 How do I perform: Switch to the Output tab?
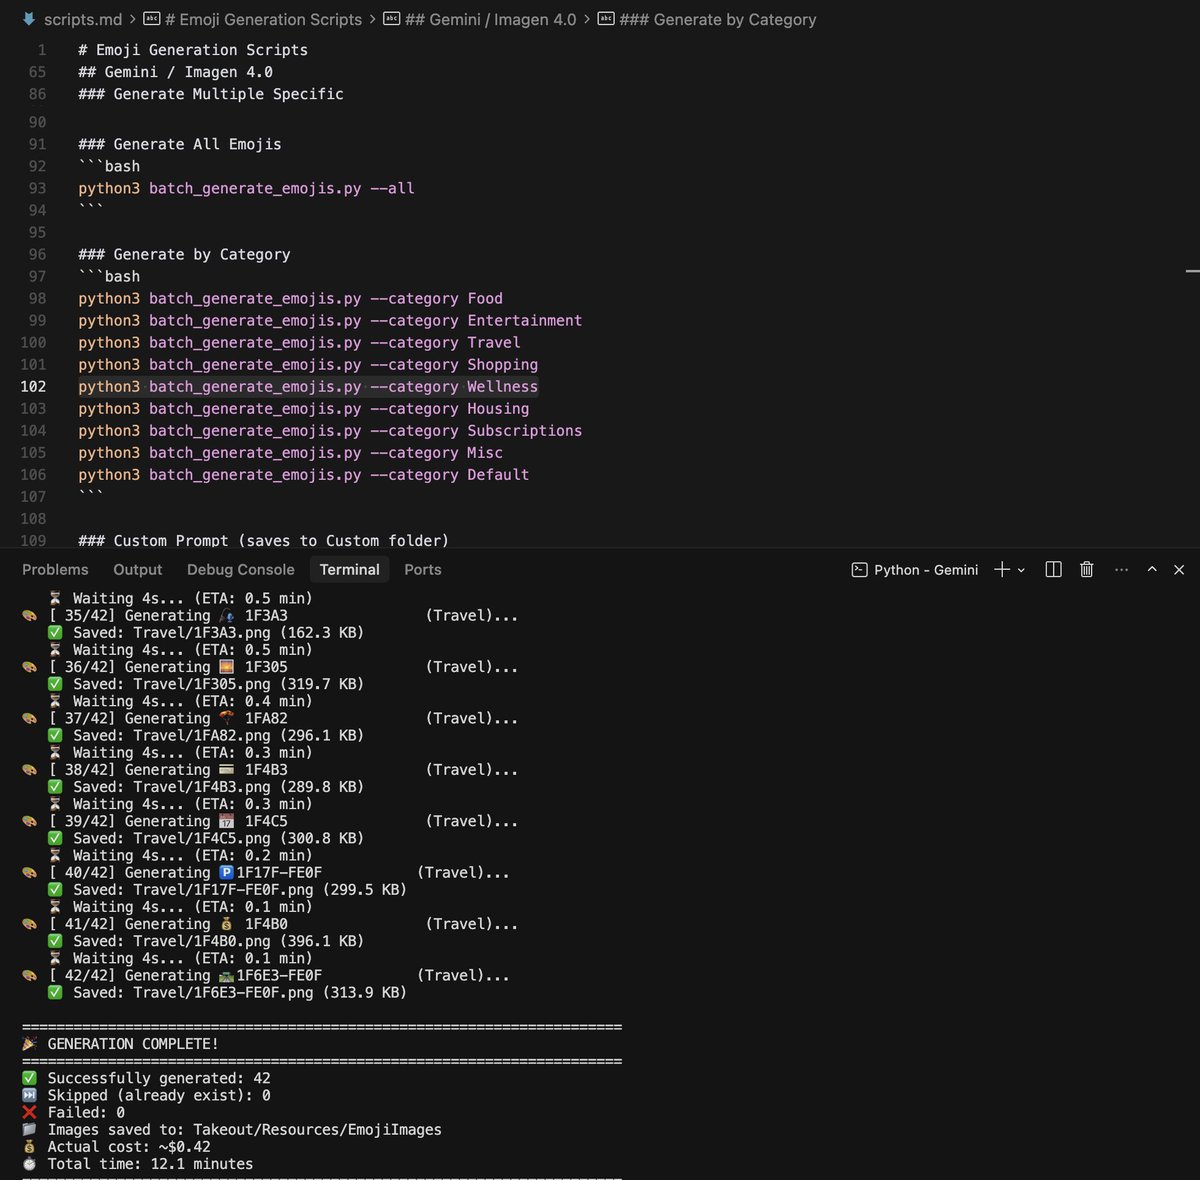[137, 569]
